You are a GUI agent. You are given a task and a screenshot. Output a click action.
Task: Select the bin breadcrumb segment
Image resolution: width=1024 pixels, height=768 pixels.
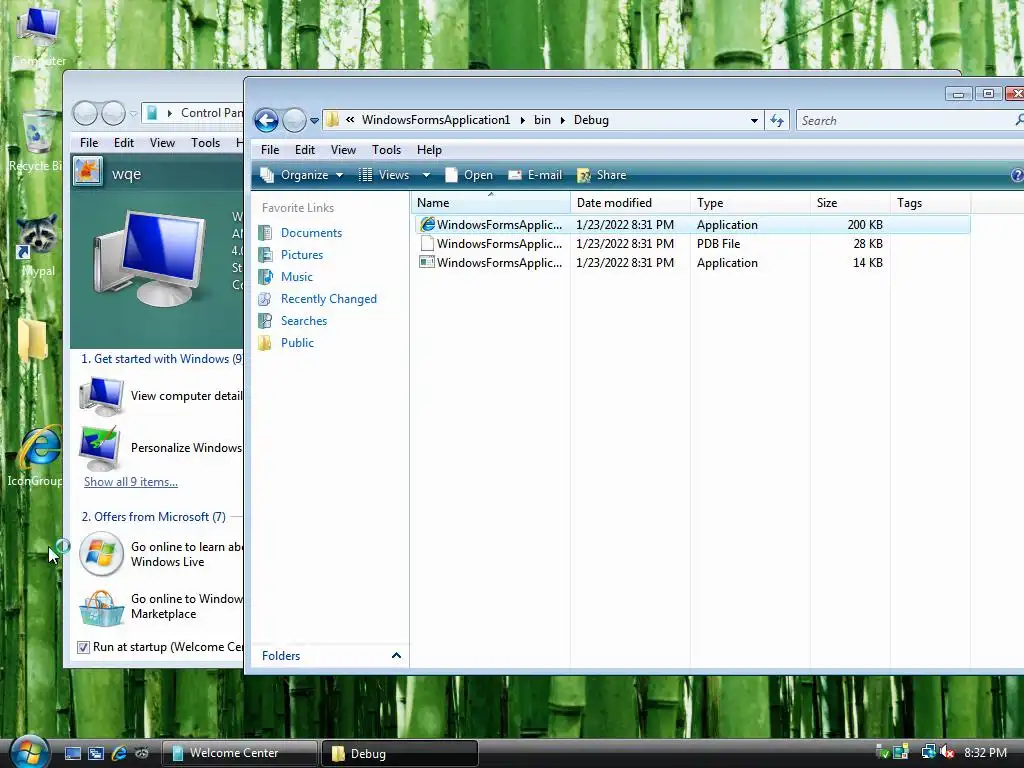pos(542,120)
